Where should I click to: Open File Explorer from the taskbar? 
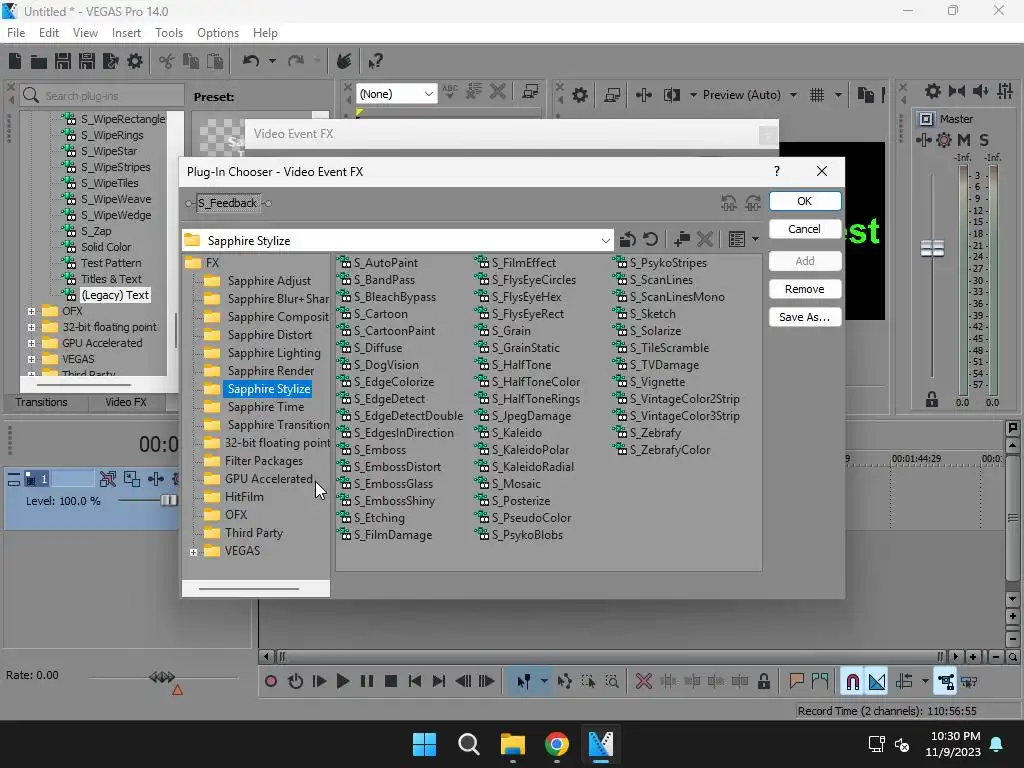click(513, 744)
